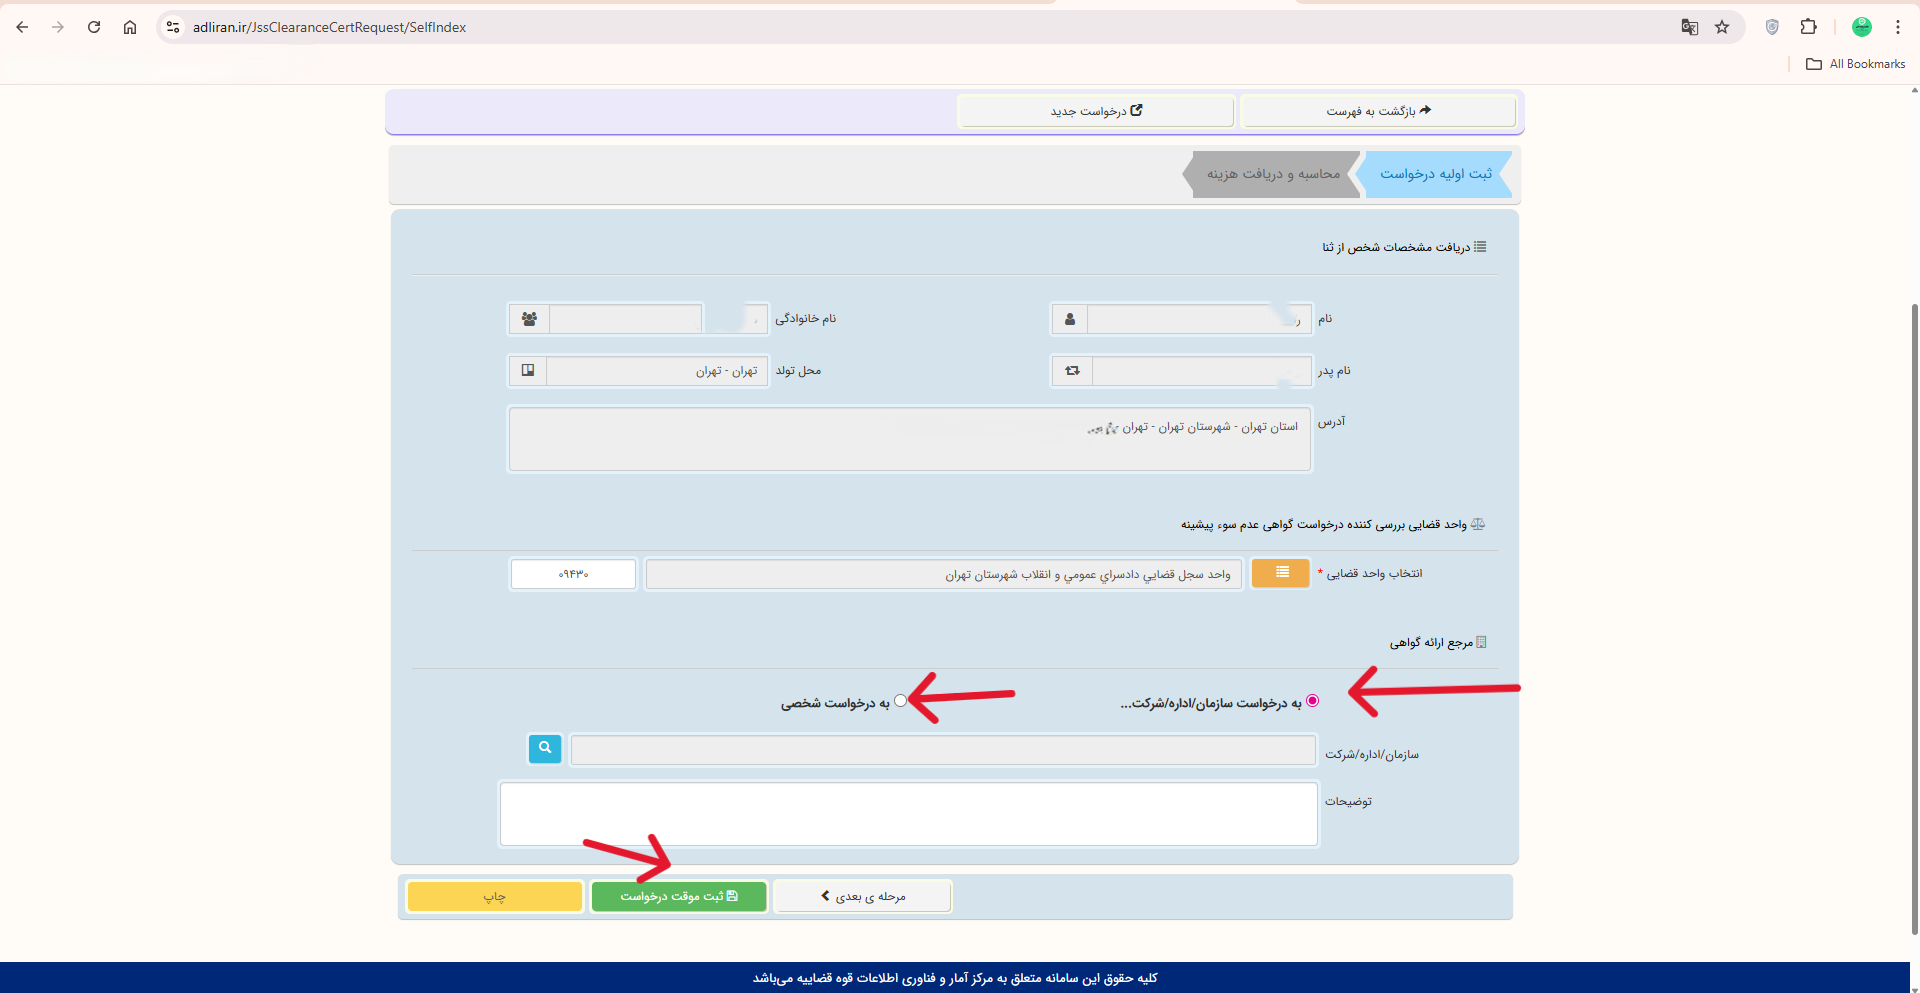Click the refresh icon beside father's name field
Image resolution: width=1920 pixels, height=993 pixels.
coord(1072,371)
